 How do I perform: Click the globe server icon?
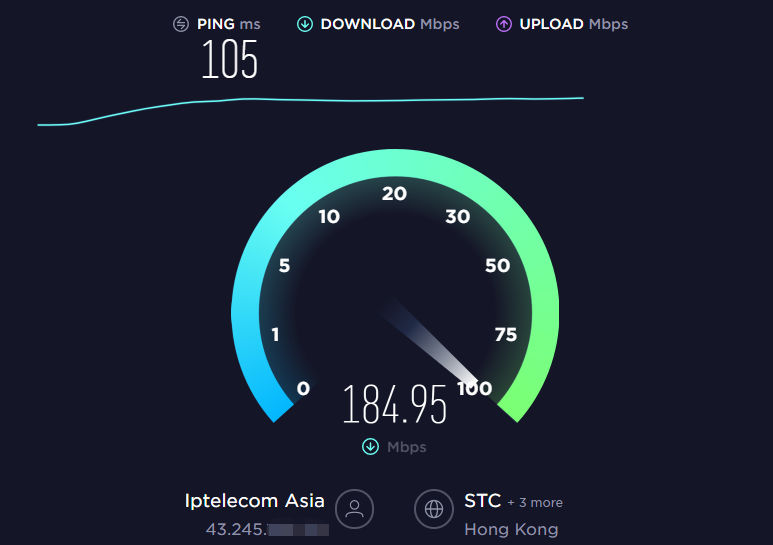click(434, 509)
